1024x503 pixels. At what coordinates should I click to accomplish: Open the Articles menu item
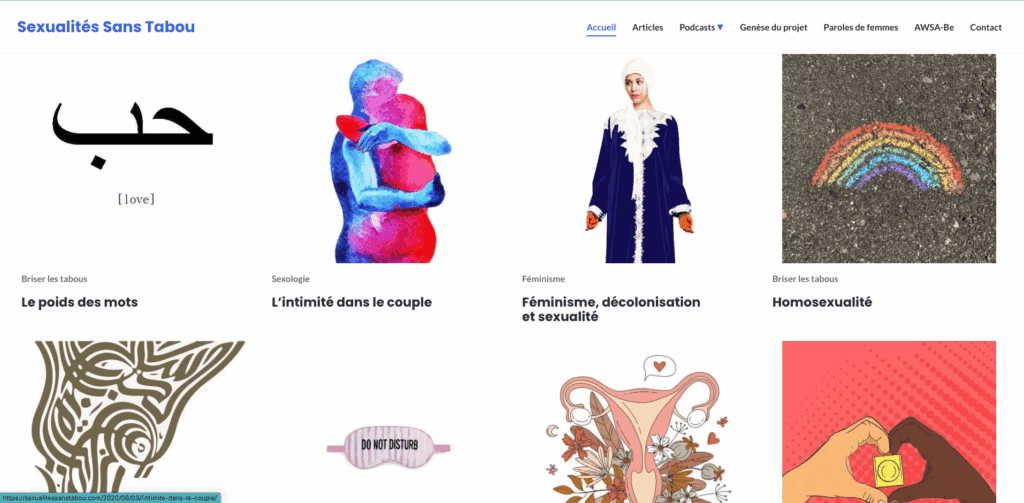pyautogui.click(x=647, y=27)
